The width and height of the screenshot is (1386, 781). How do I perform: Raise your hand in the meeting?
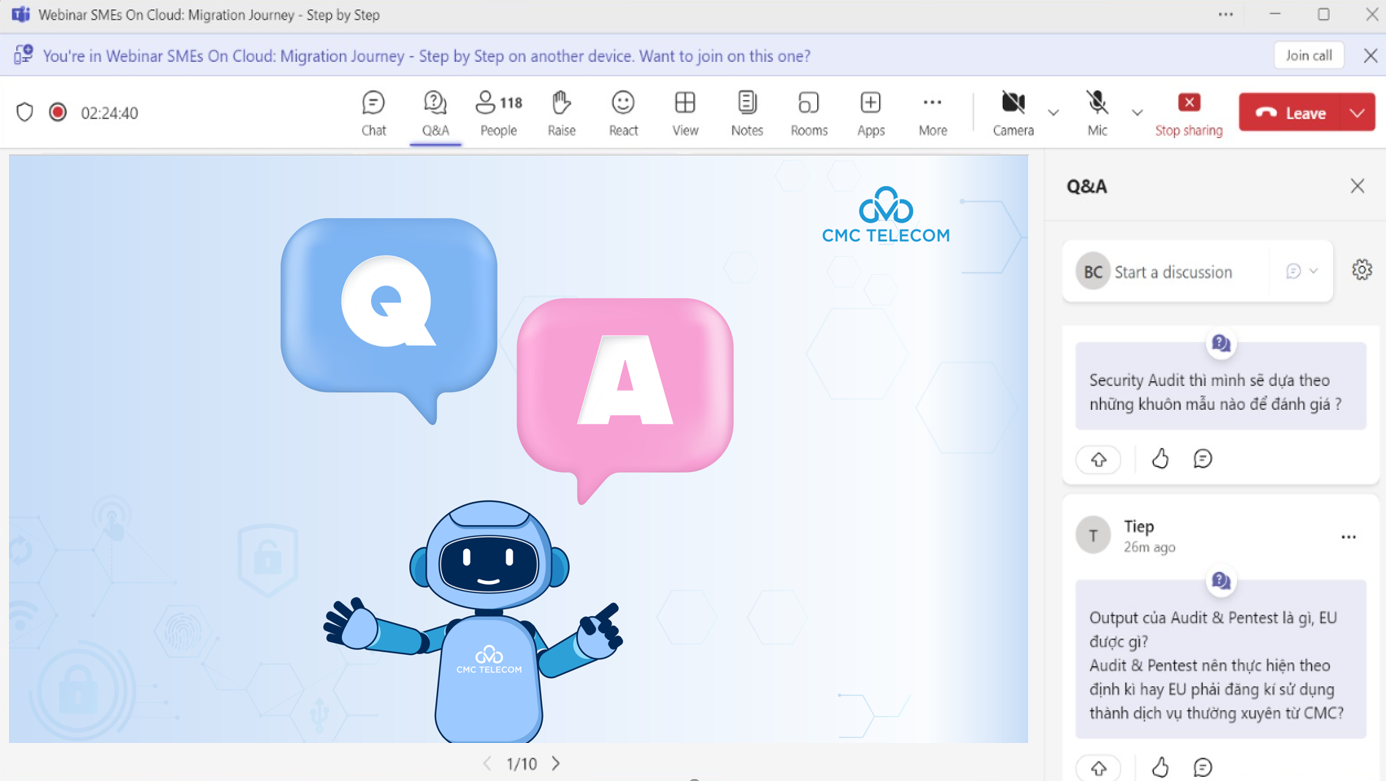(561, 112)
